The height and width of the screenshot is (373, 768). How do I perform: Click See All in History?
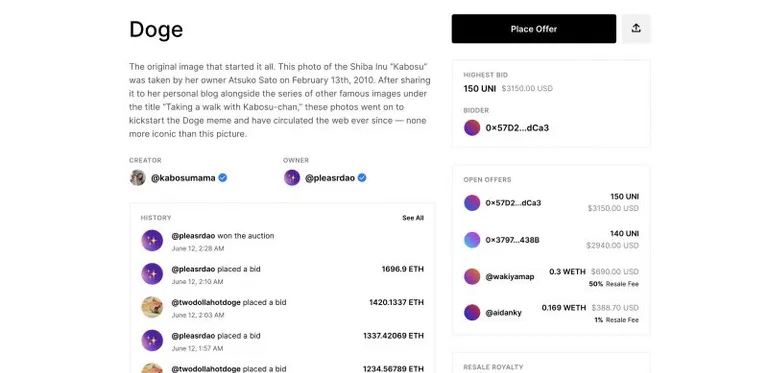point(413,218)
